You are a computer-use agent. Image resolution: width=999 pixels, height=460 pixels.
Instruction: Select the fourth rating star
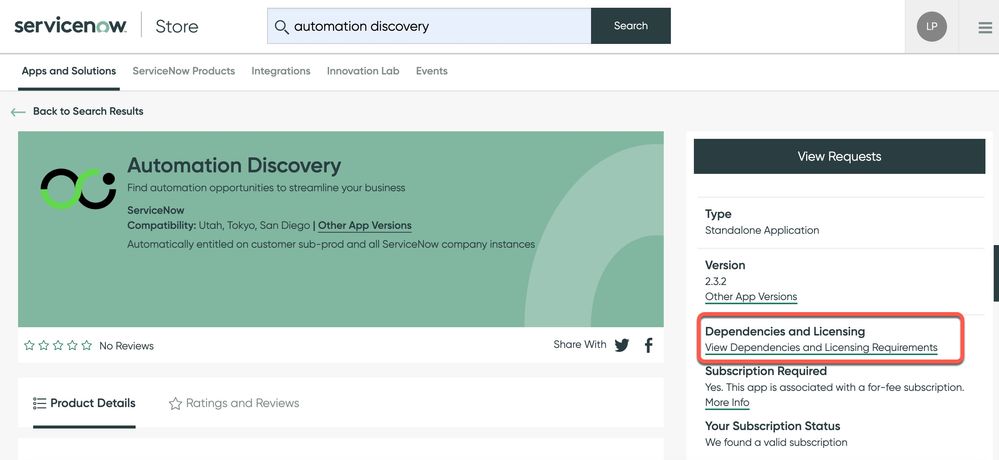(x=72, y=345)
